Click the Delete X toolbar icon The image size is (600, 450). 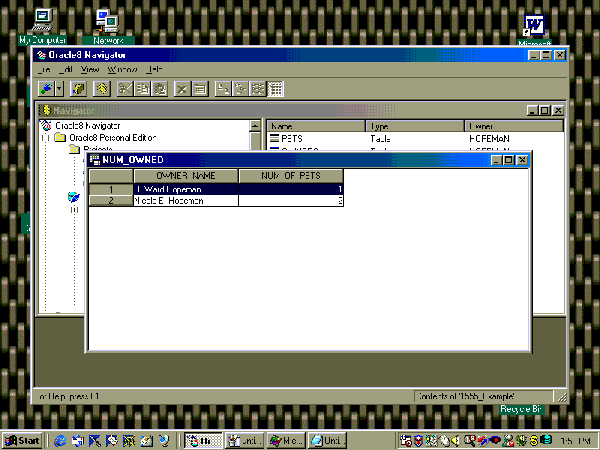click(182, 89)
